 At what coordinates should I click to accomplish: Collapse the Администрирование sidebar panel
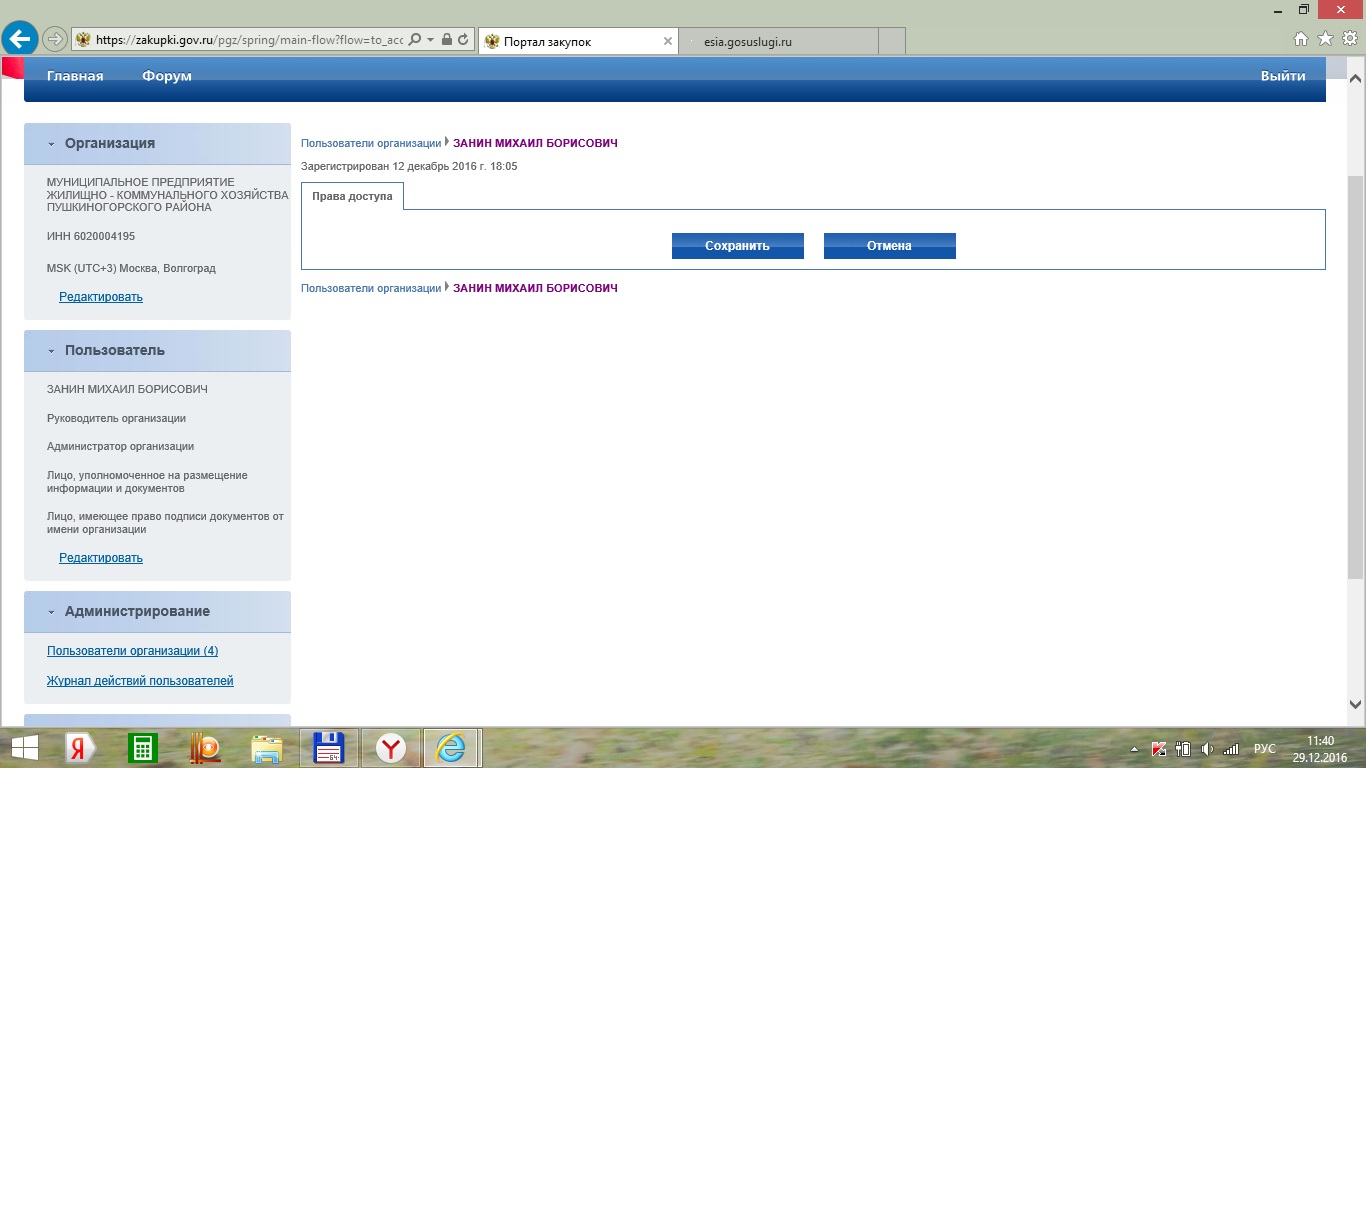coord(52,612)
